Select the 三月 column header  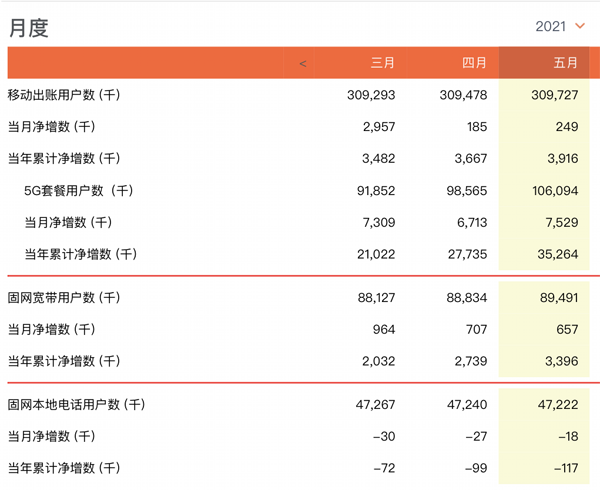coord(382,63)
